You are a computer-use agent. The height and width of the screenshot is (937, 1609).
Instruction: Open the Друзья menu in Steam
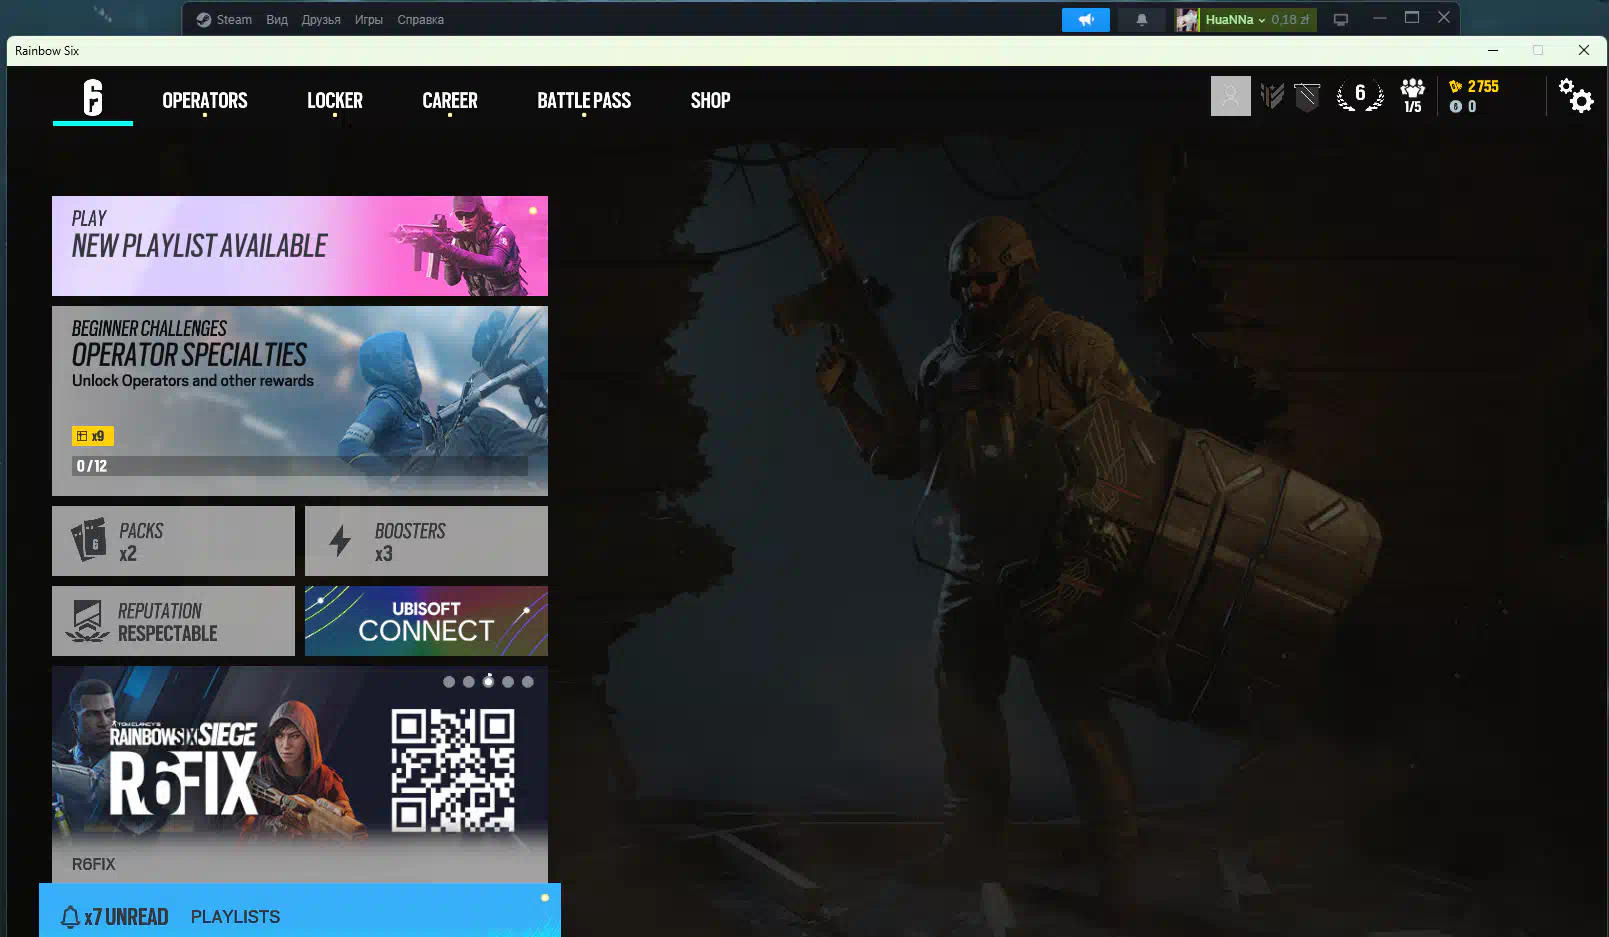[321, 19]
